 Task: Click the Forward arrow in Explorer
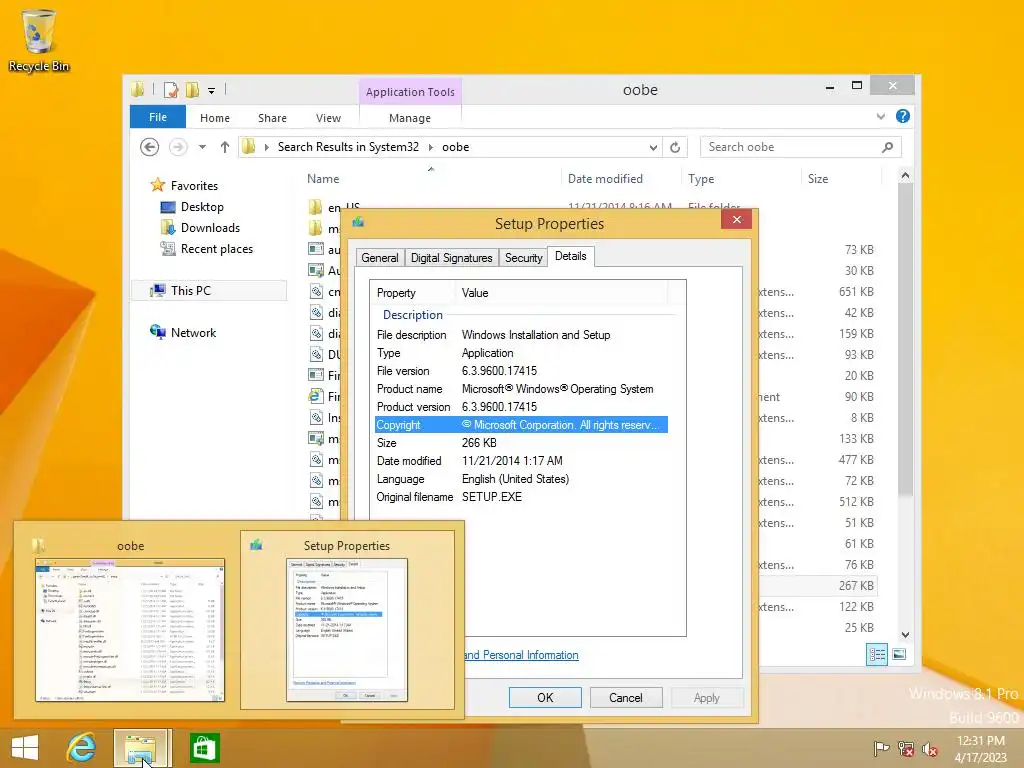(x=178, y=147)
